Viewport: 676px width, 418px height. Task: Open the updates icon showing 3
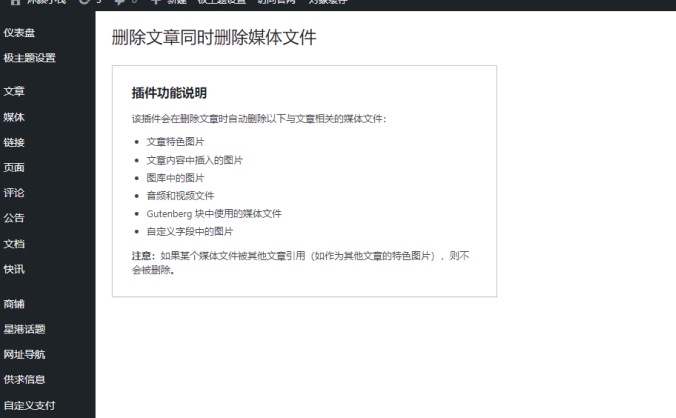coord(84,3)
